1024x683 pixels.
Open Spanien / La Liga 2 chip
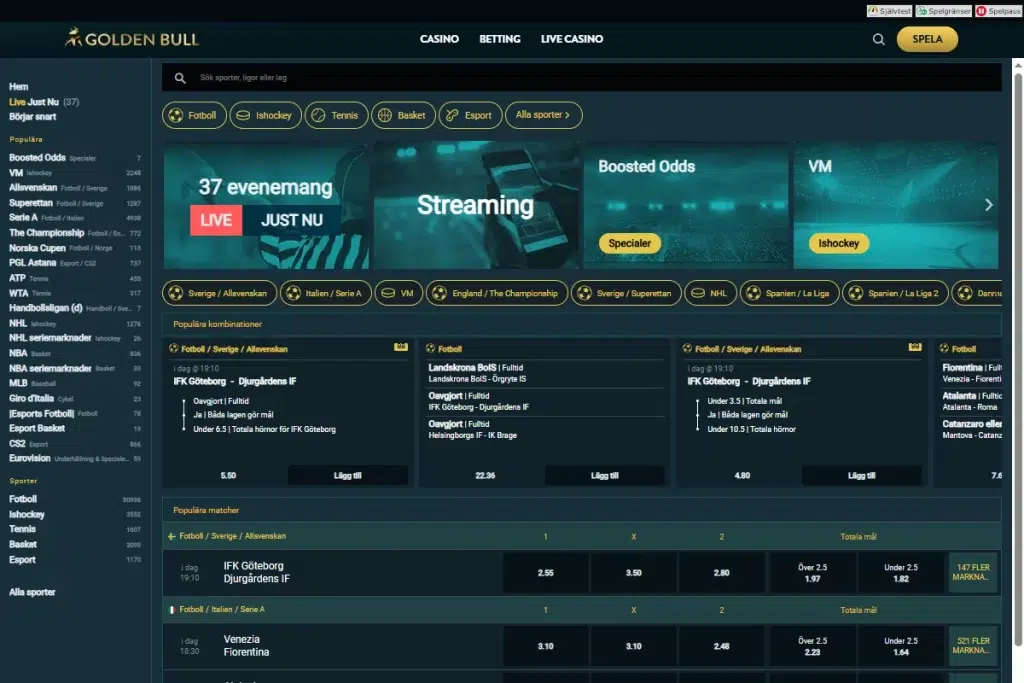click(x=895, y=293)
